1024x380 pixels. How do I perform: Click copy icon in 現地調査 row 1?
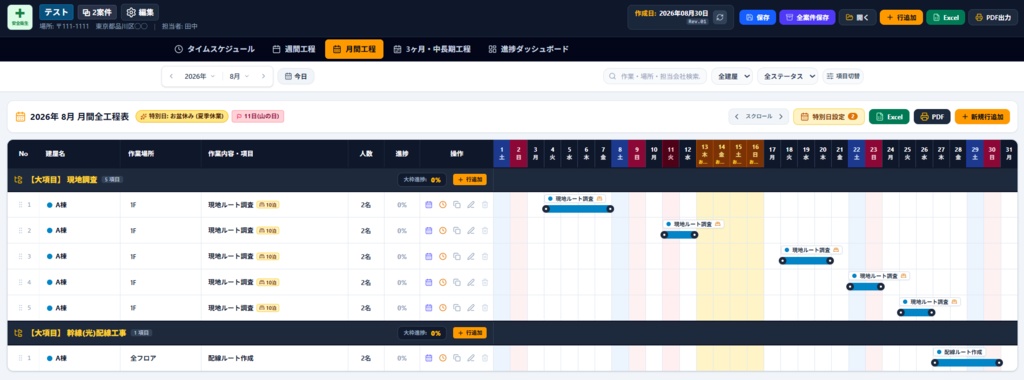pyautogui.click(x=456, y=204)
